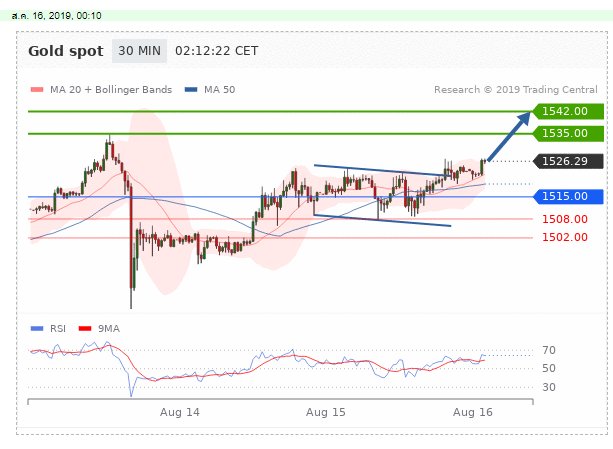Click the 9MA legend label
The width and height of the screenshot is (613, 449).
[109, 329]
